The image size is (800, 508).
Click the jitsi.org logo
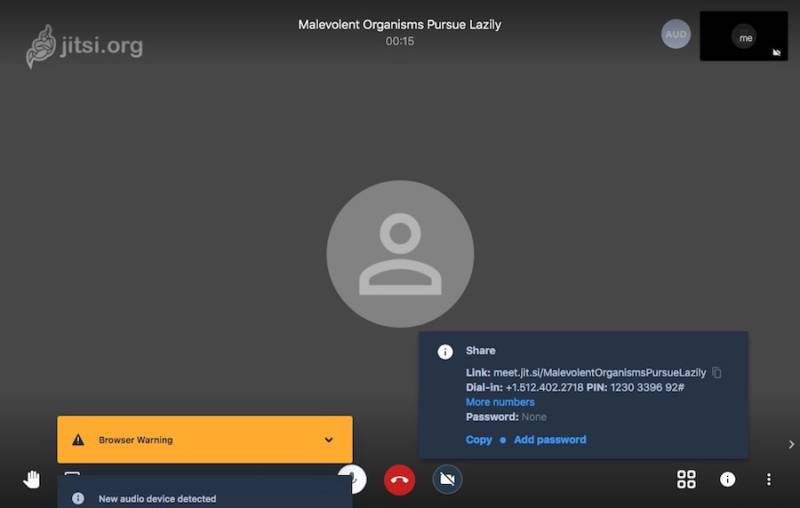pyautogui.click(x=85, y=46)
